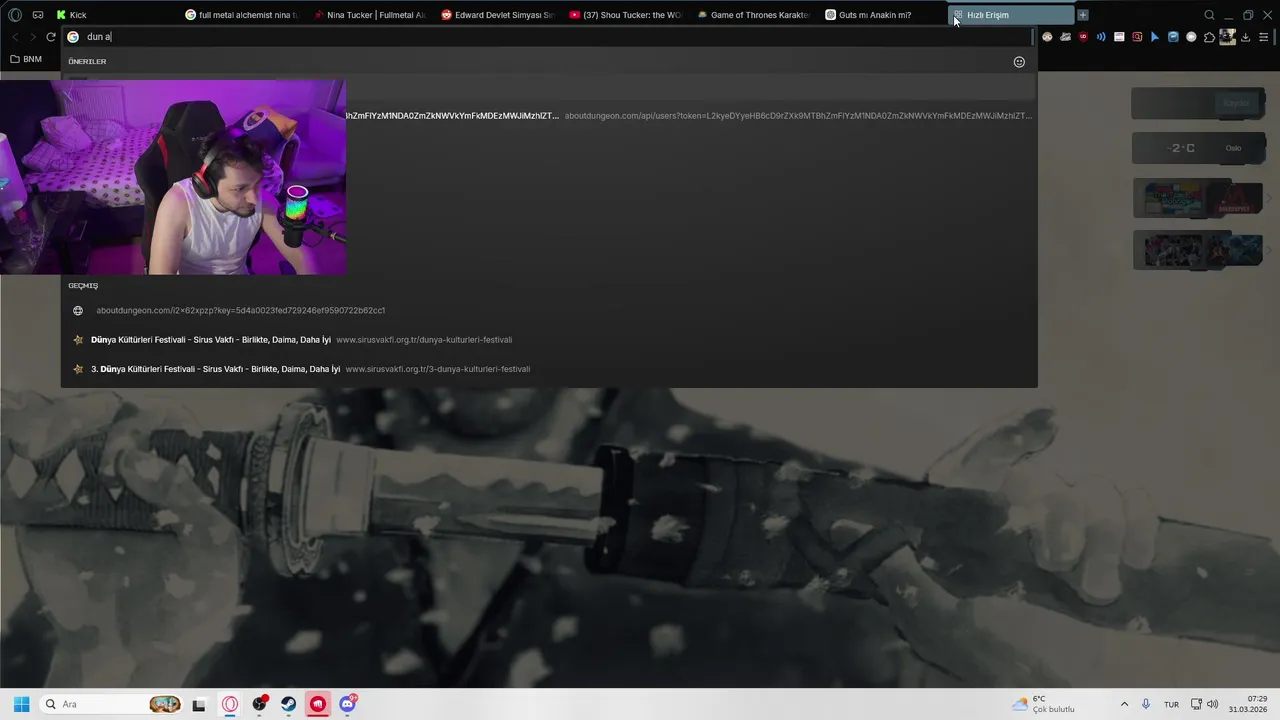Screen dimensions: 1280x720
Task: Click the grey circle extension icon
Action: [1191, 37]
